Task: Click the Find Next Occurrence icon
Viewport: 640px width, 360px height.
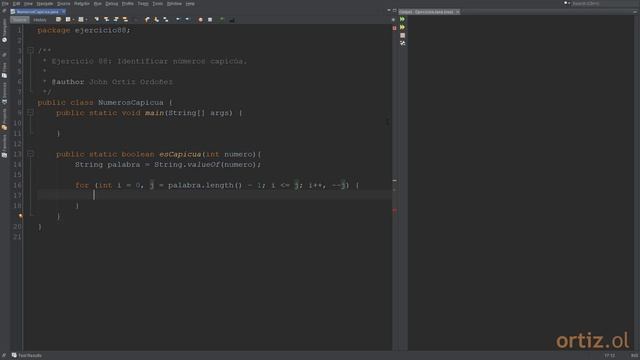Action: pos(116,19)
